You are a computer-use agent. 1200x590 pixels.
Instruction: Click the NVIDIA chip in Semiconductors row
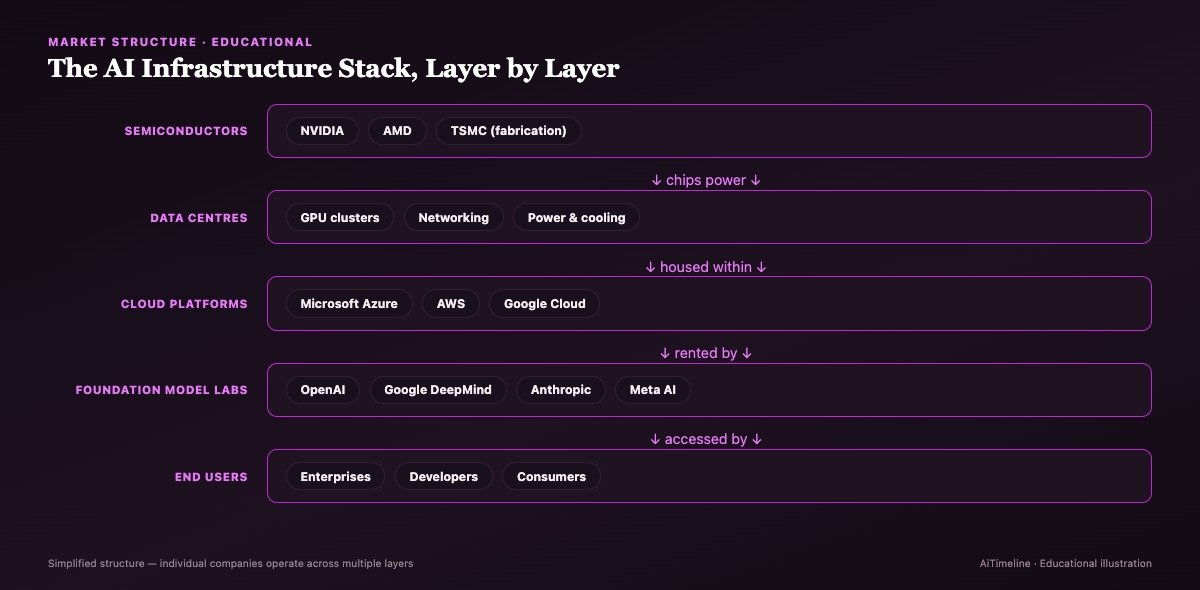point(322,131)
